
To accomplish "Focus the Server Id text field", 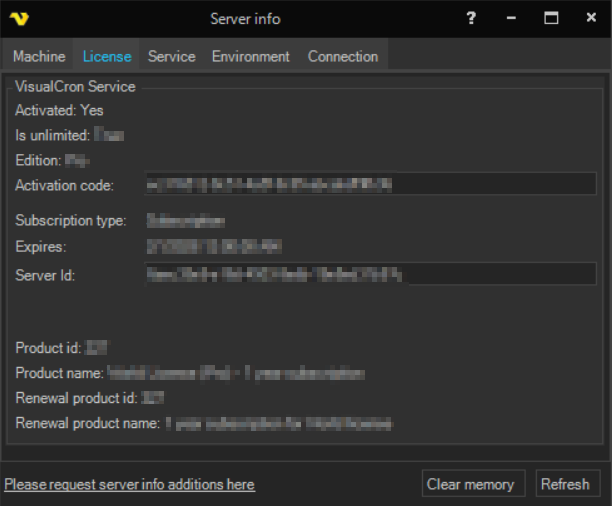I will click(x=370, y=273).
